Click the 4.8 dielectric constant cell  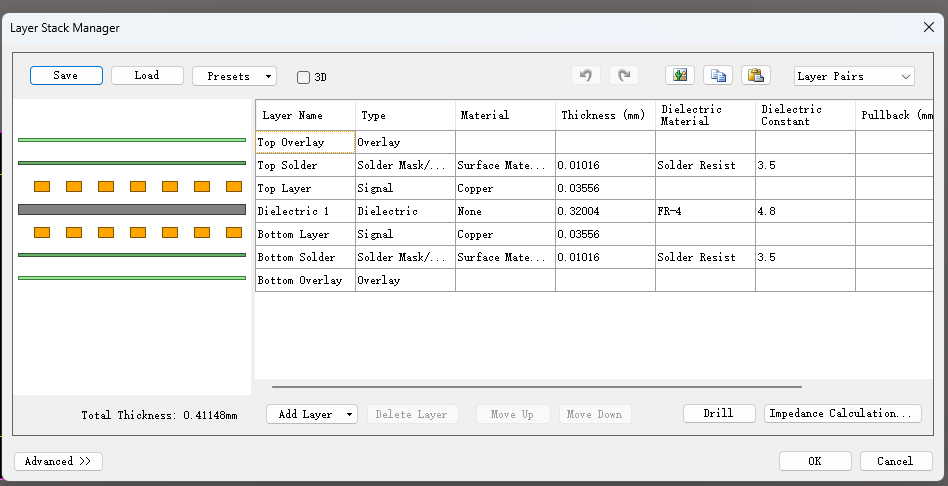pyautogui.click(x=805, y=211)
